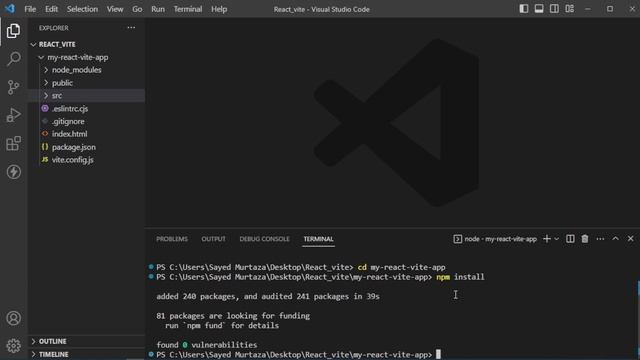This screenshot has width=640, height=360.
Task: Switch to the Output tab
Action: [213, 239]
